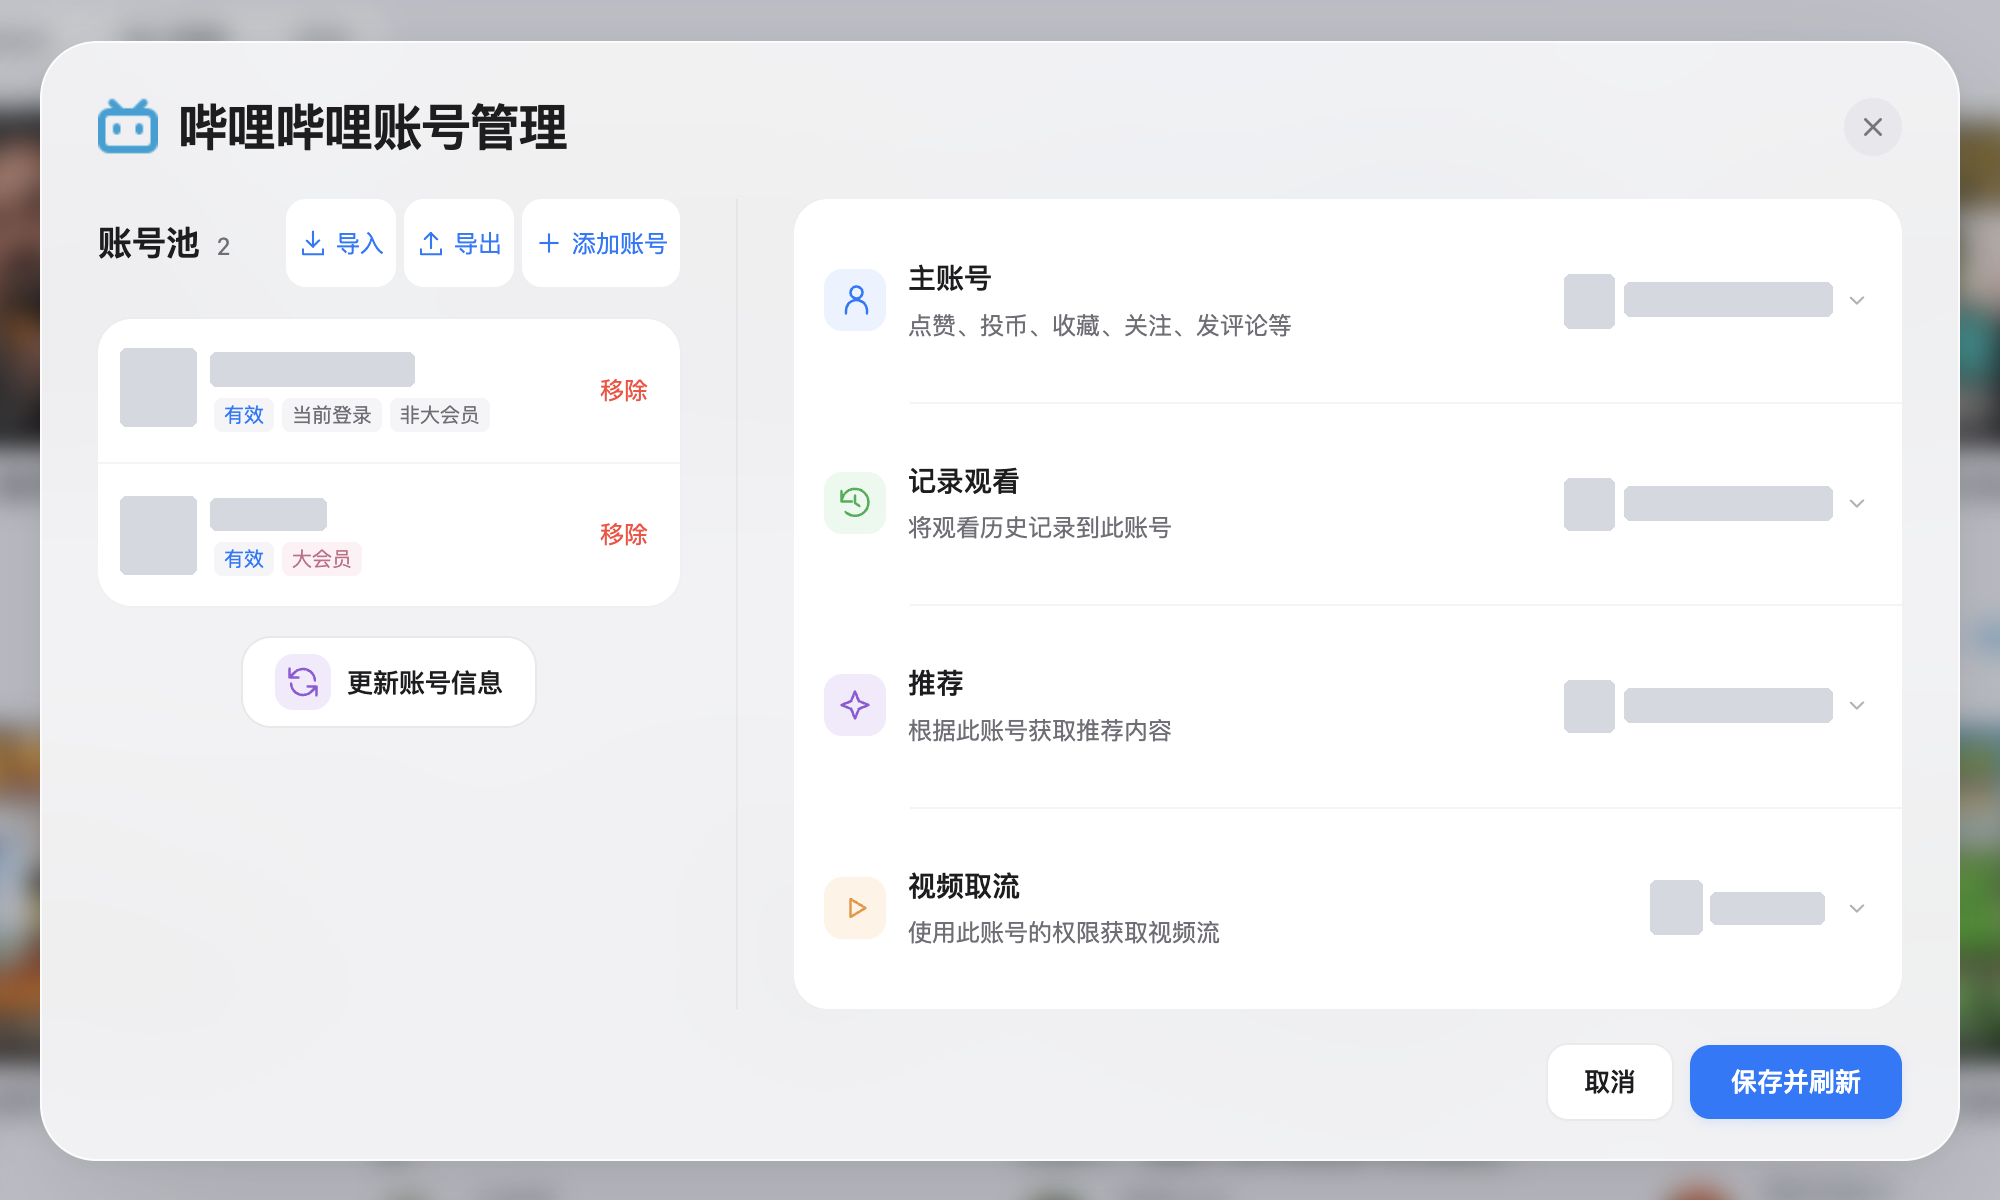Remove the account tagged 当前登录

tap(623, 390)
